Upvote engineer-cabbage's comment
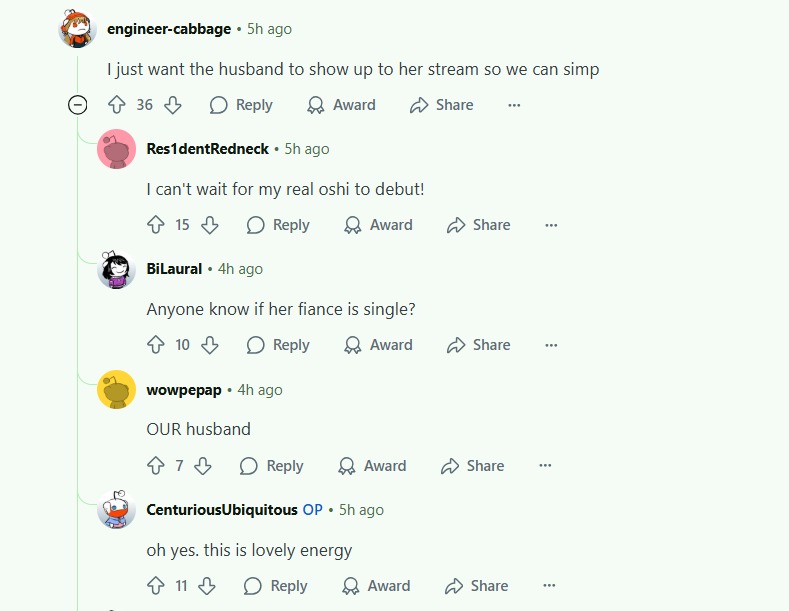The width and height of the screenshot is (789, 611). (x=117, y=105)
